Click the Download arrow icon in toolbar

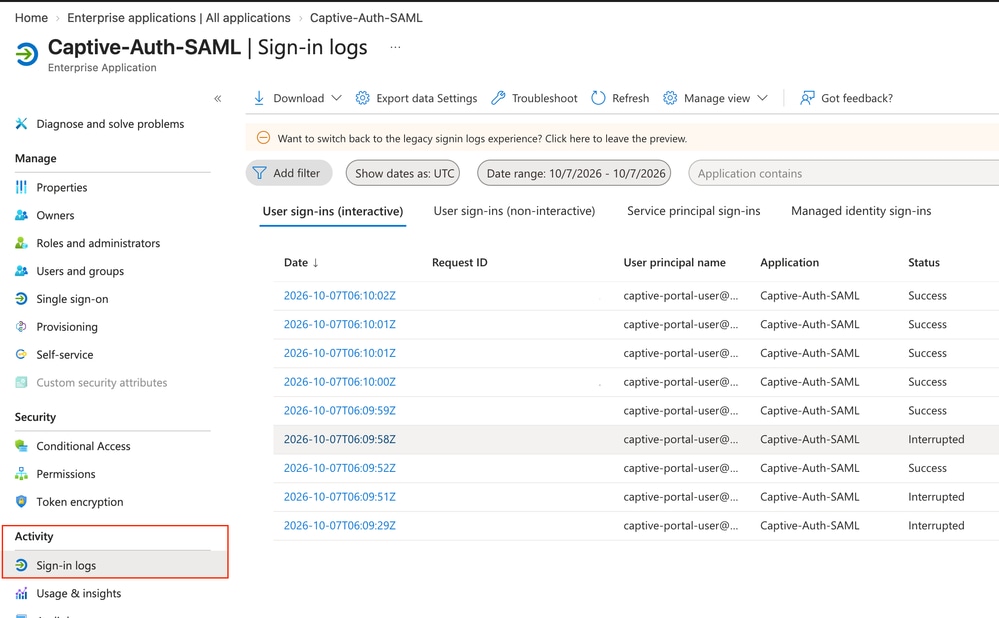click(259, 98)
